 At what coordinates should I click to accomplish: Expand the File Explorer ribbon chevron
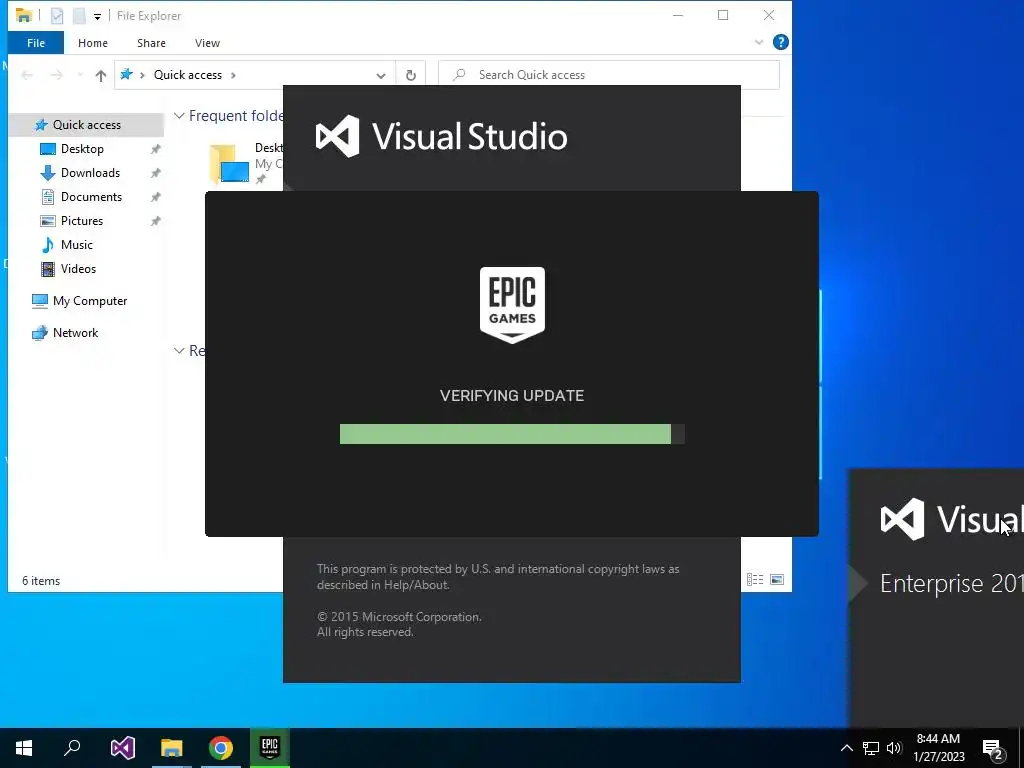[759, 42]
